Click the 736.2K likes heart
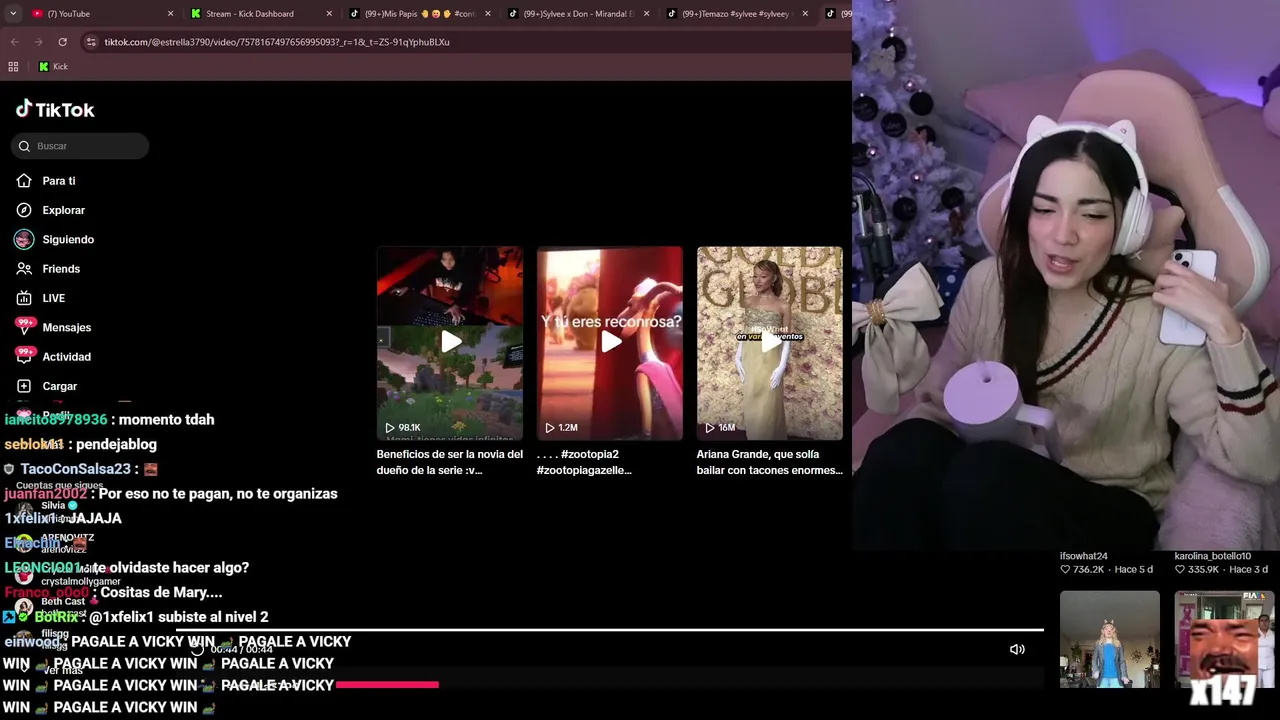Viewport: 1280px width, 720px height. pyautogui.click(x=1065, y=570)
